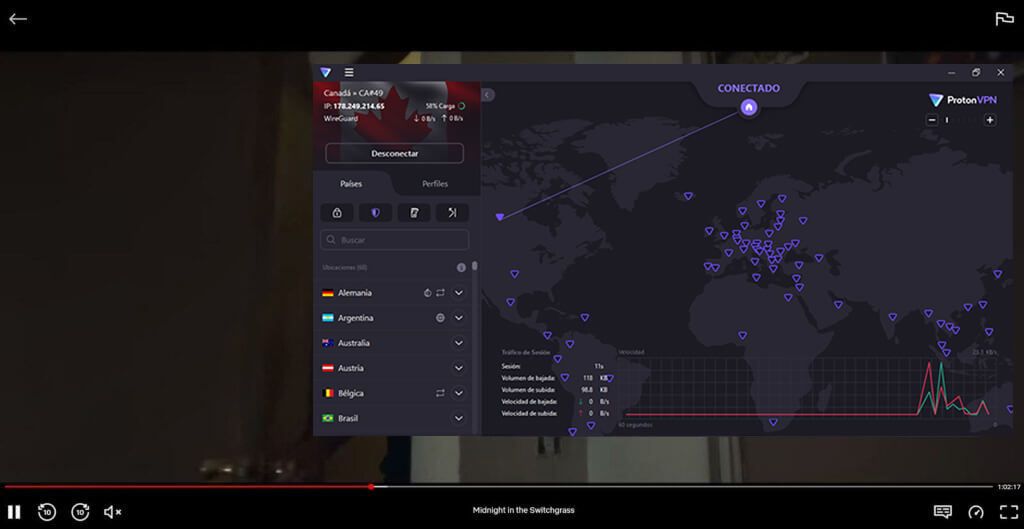The width and height of the screenshot is (1024, 529).
Task: Unmute the player with the speaker icon
Action: click(112, 512)
